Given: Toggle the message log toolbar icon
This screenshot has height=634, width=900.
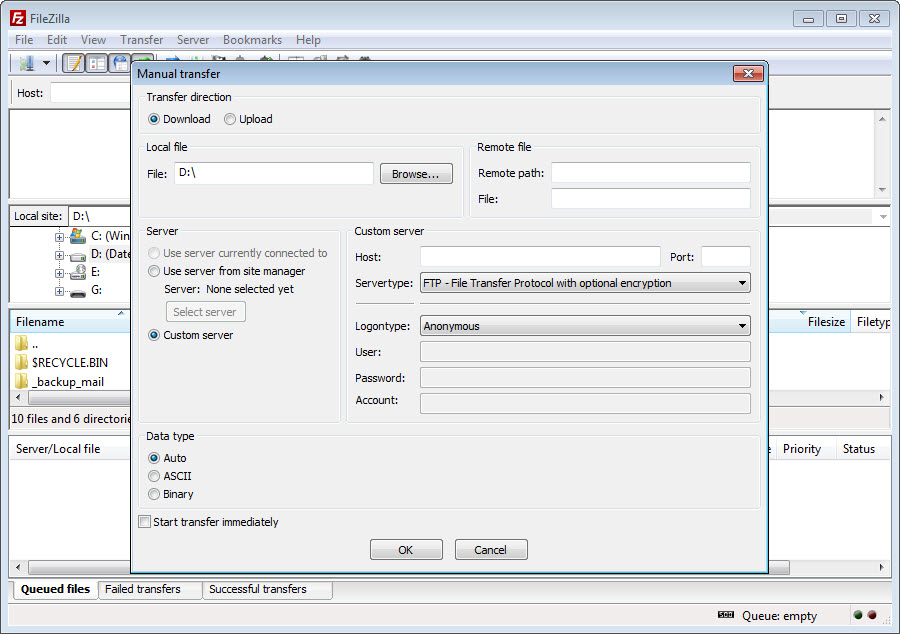Looking at the screenshot, I should coord(74,63).
